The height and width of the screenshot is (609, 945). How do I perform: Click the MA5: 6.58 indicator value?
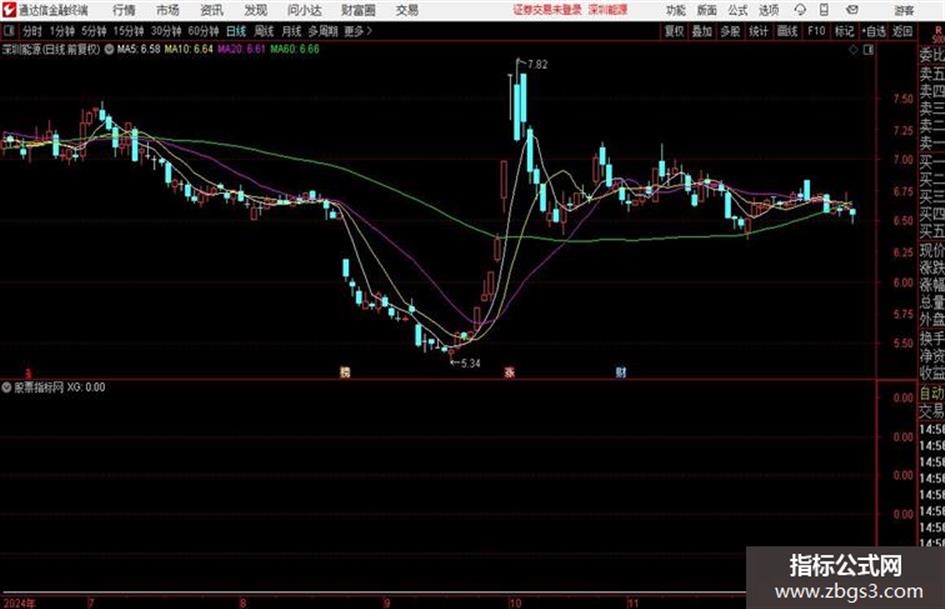[139, 49]
